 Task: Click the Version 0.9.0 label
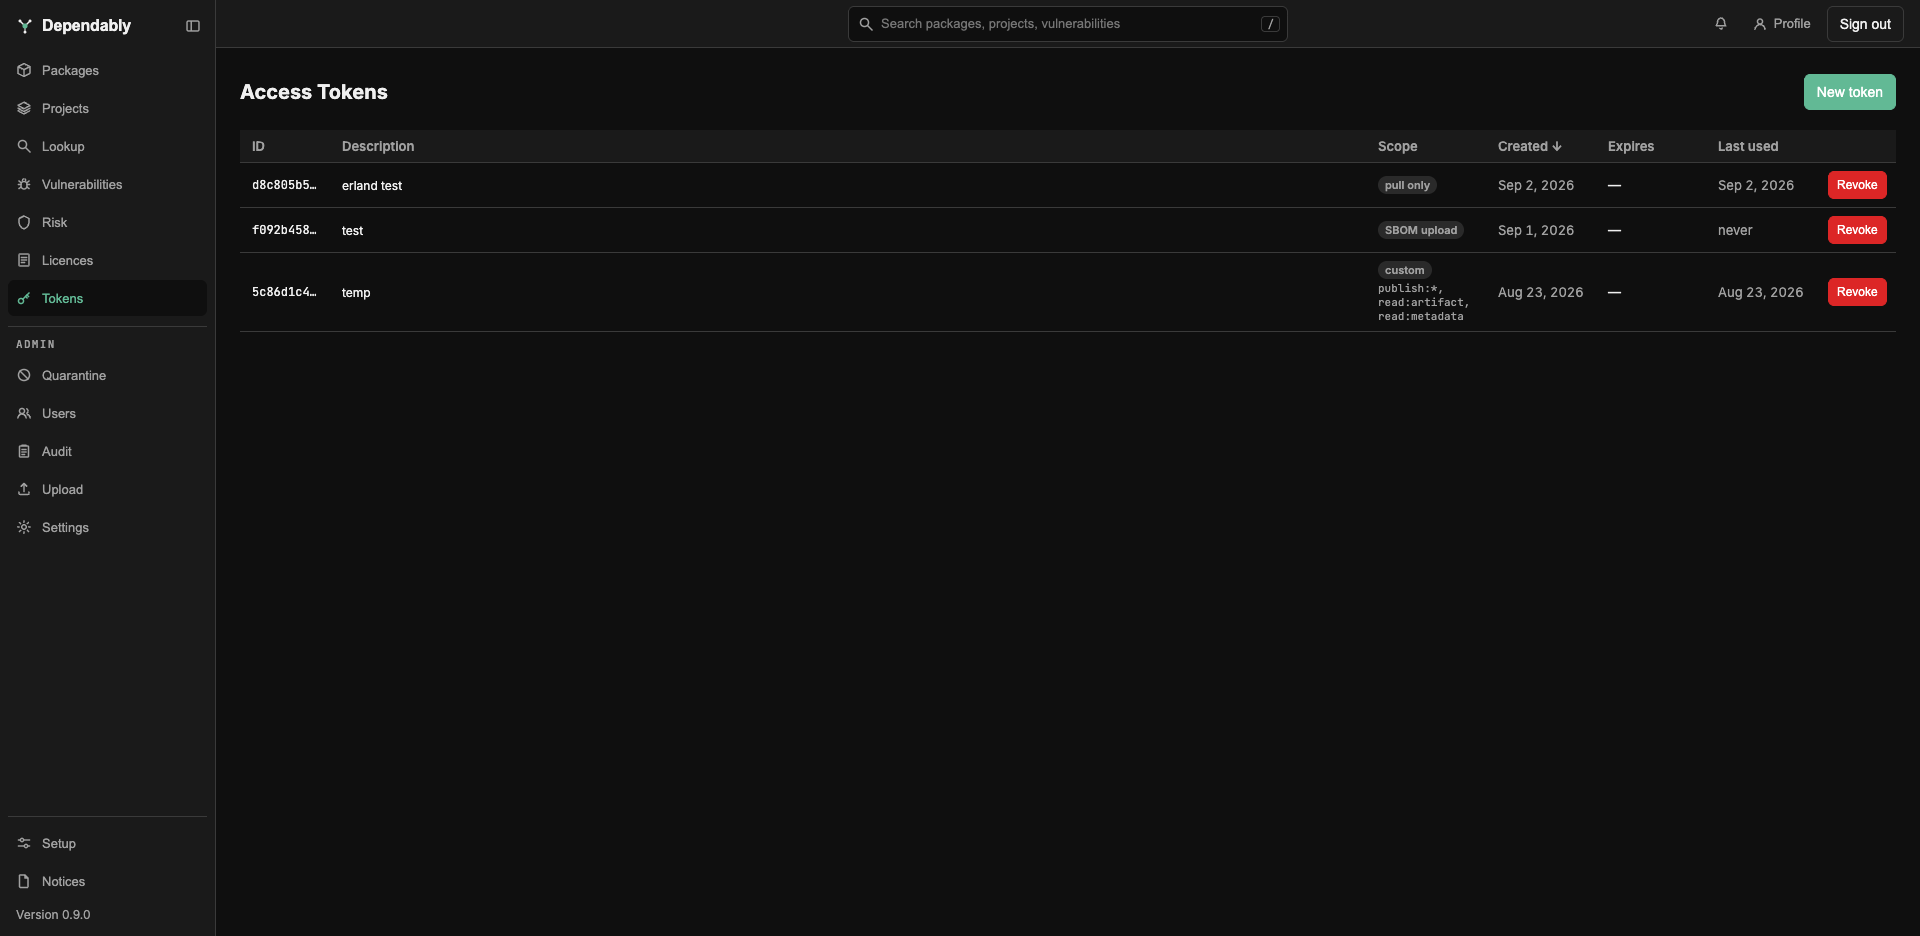(53, 915)
